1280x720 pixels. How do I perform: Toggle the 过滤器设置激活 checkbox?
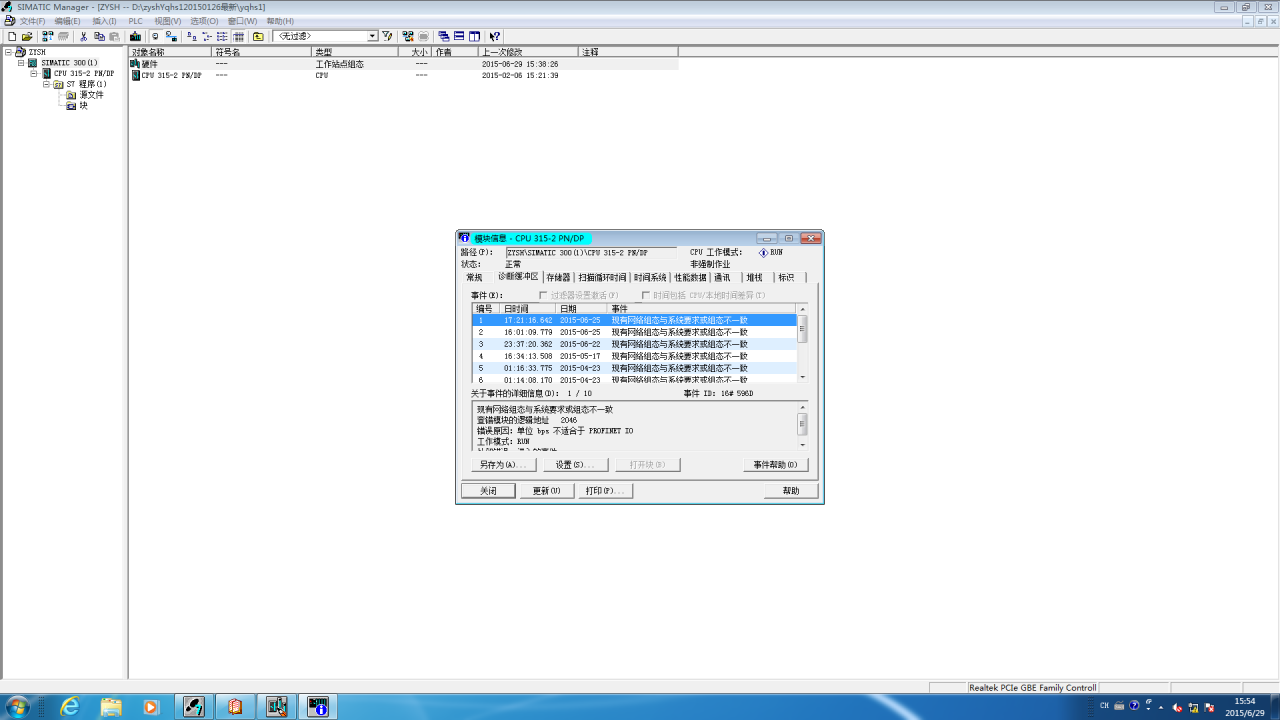pyautogui.click(x=543, y=296)
